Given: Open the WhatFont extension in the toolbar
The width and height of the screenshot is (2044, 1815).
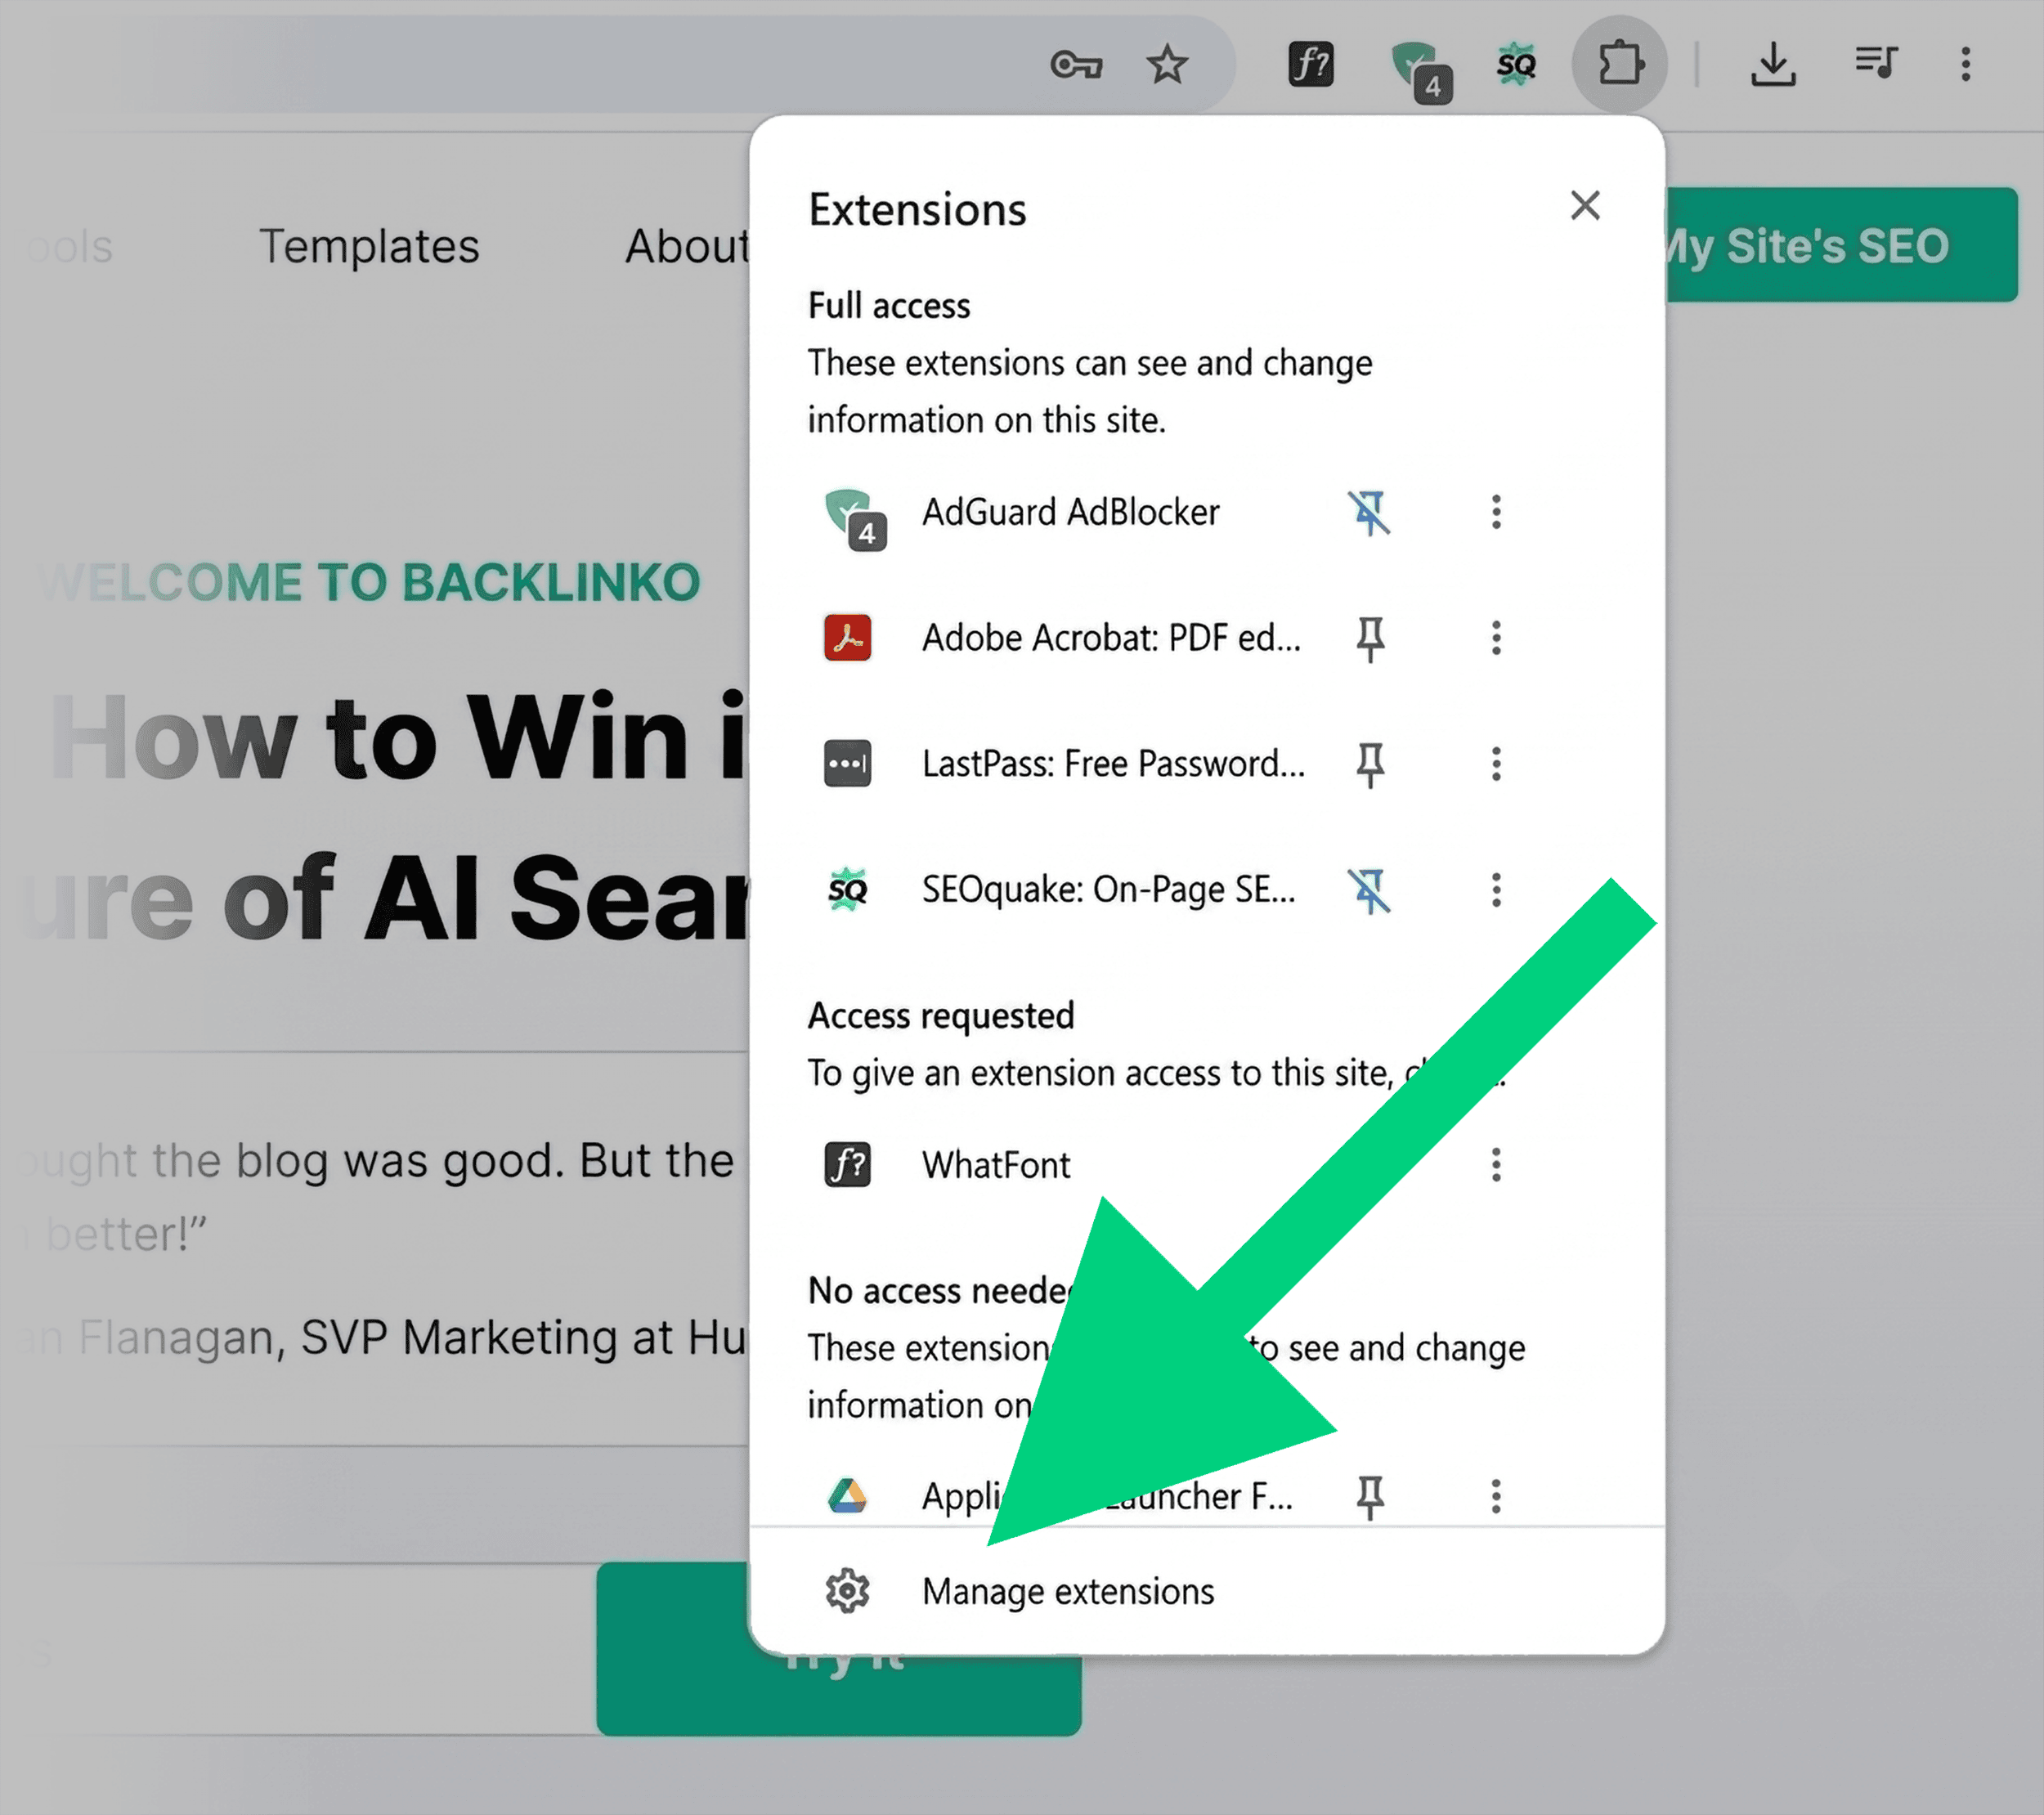Looking at the screenshot, I should (x=1310, y=65).
